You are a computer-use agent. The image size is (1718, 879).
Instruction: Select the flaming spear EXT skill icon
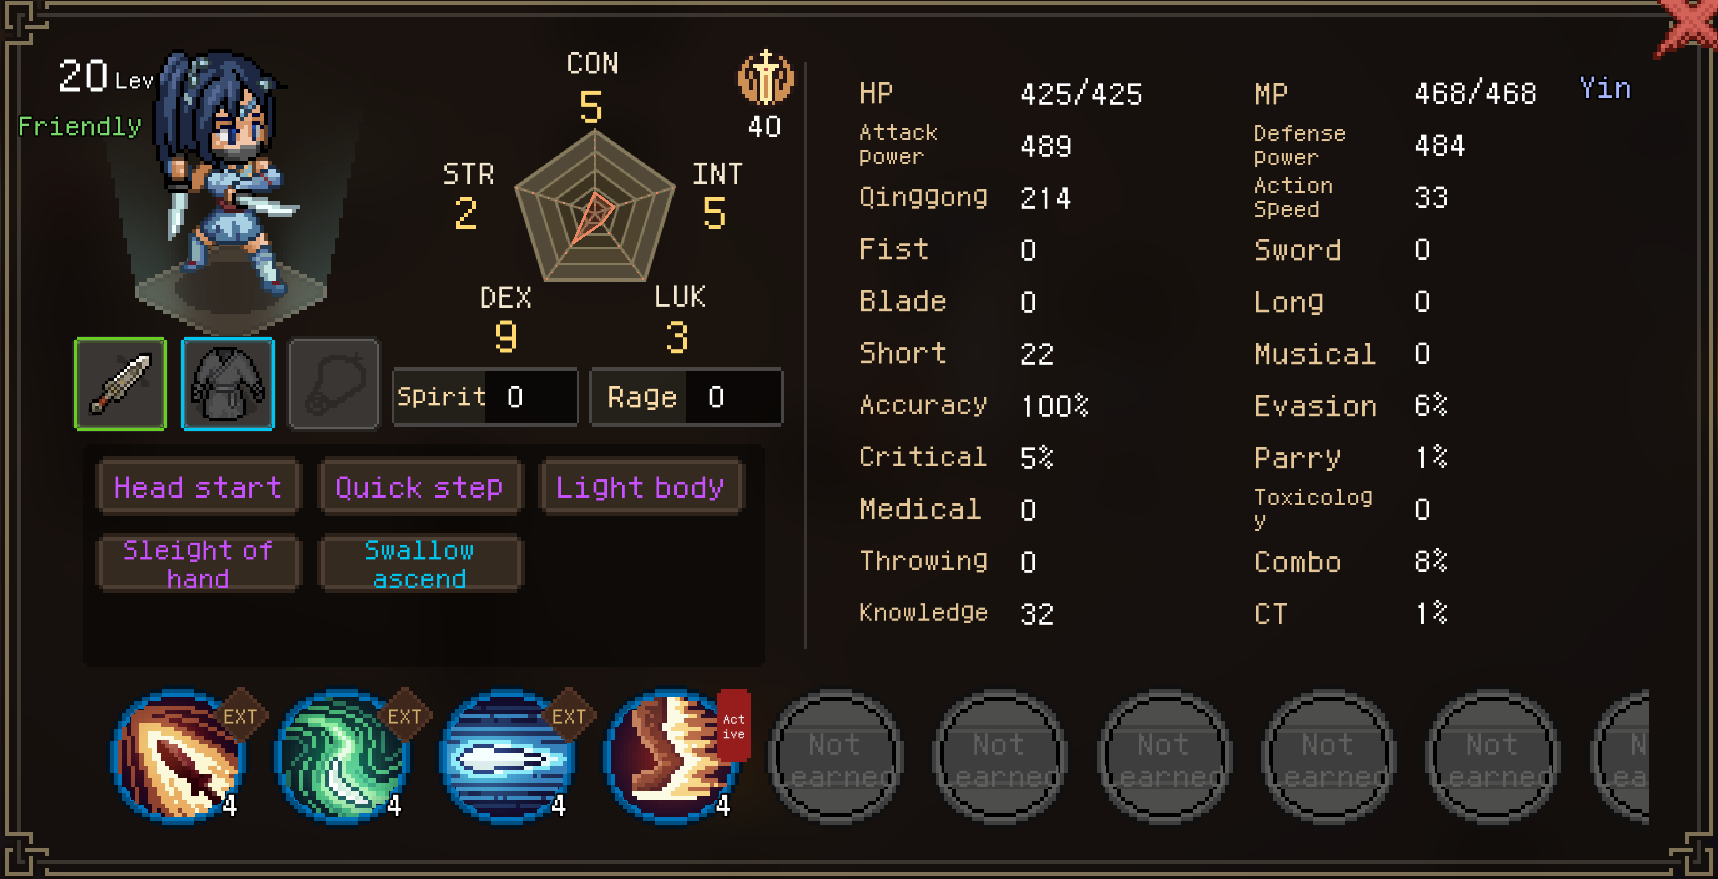coord(178,756)
